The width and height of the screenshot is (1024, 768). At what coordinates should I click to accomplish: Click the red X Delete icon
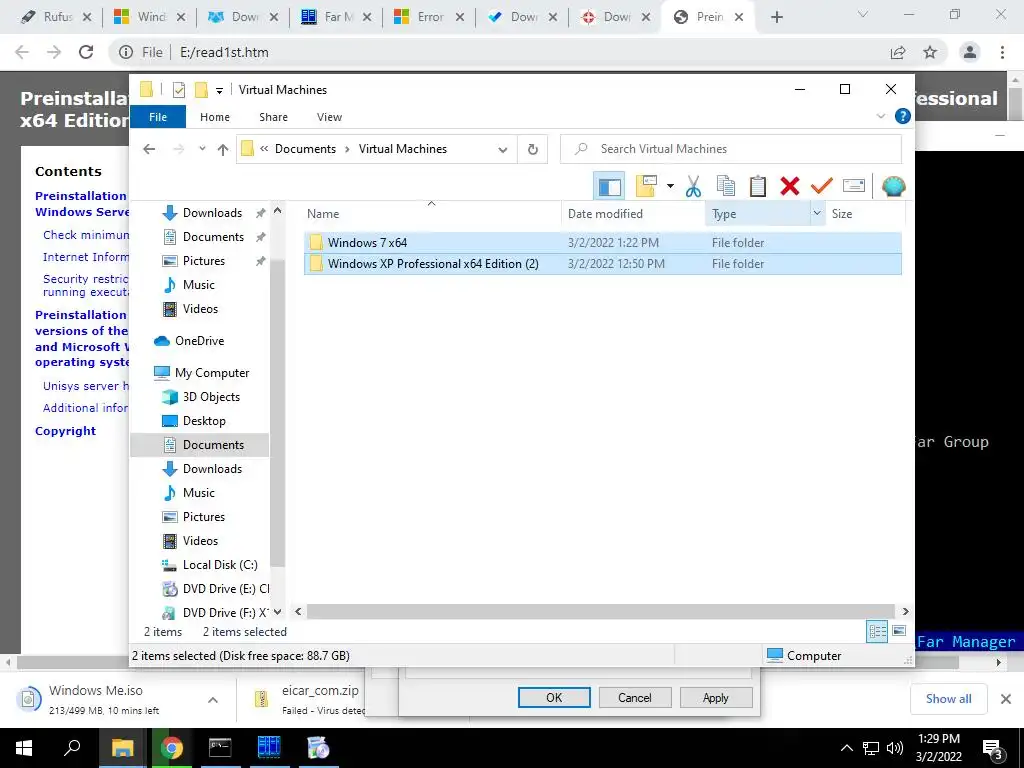pyautogui.click(x=790, y=187)
